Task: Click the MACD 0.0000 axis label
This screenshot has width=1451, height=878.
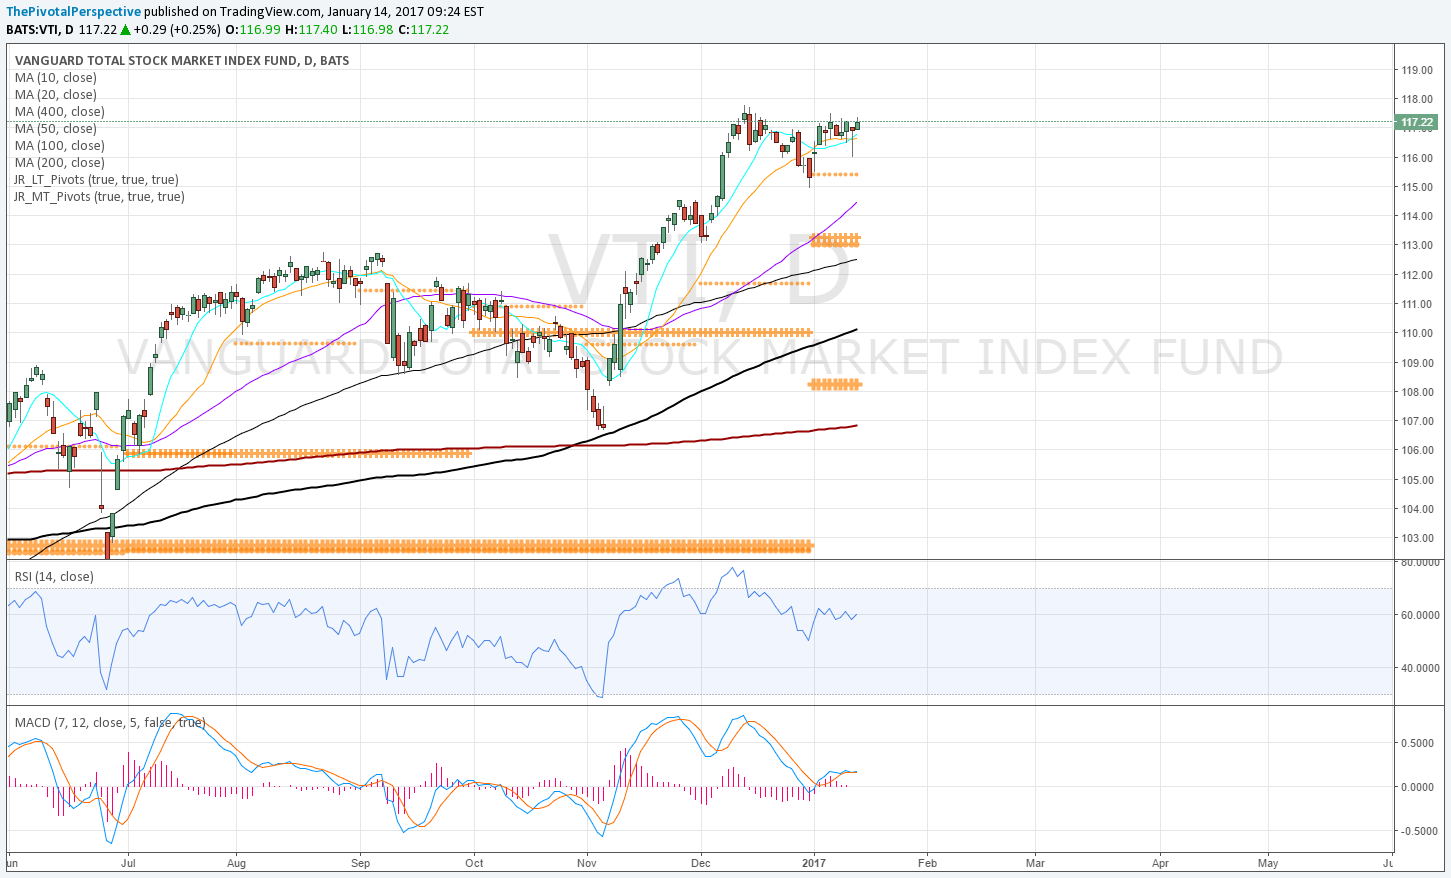Action: (x=1419, y=787)
